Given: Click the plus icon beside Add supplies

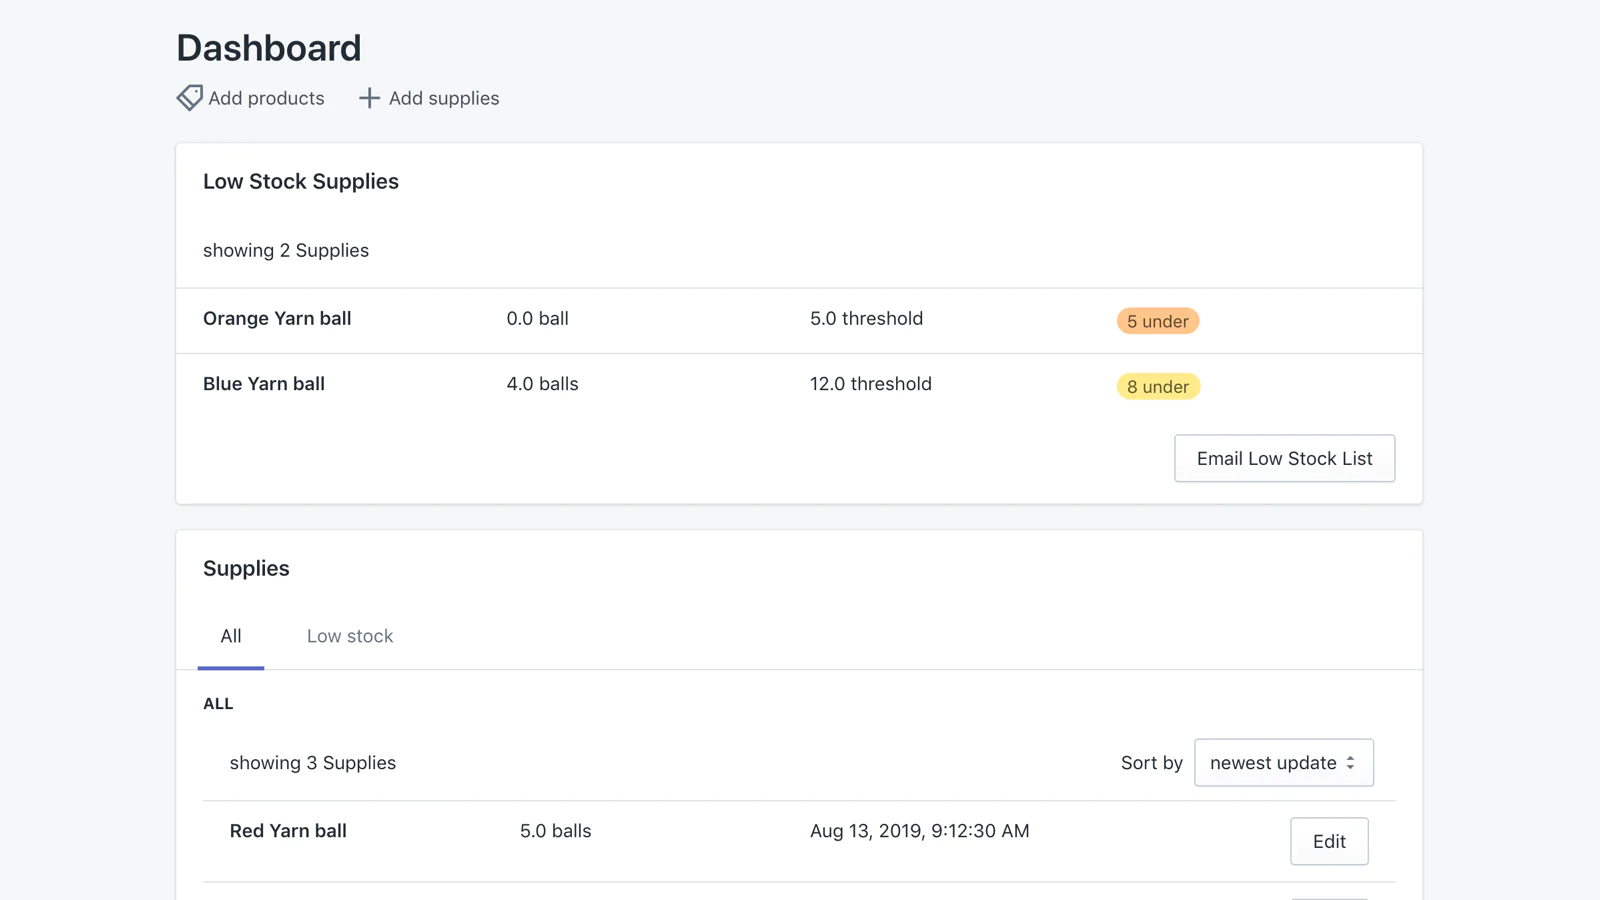Looking at the screenshot, I should click(368, 98).
